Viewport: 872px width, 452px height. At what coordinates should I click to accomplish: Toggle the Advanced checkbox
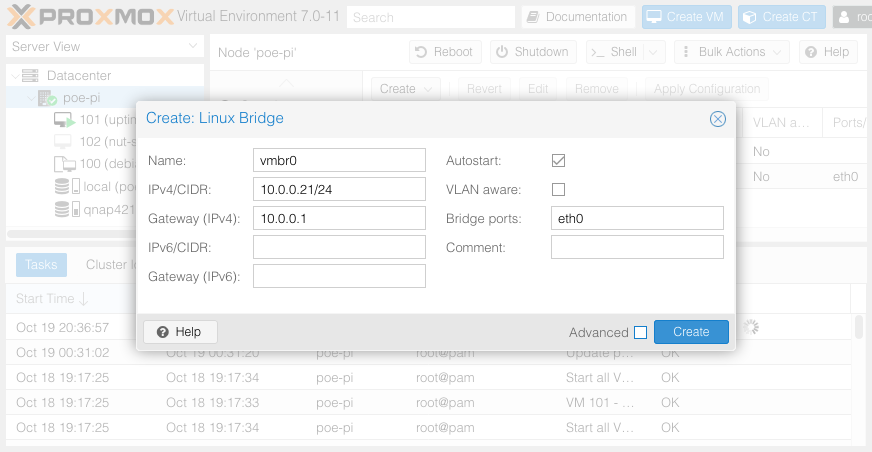pyautogui.click(x=641, y=333)
